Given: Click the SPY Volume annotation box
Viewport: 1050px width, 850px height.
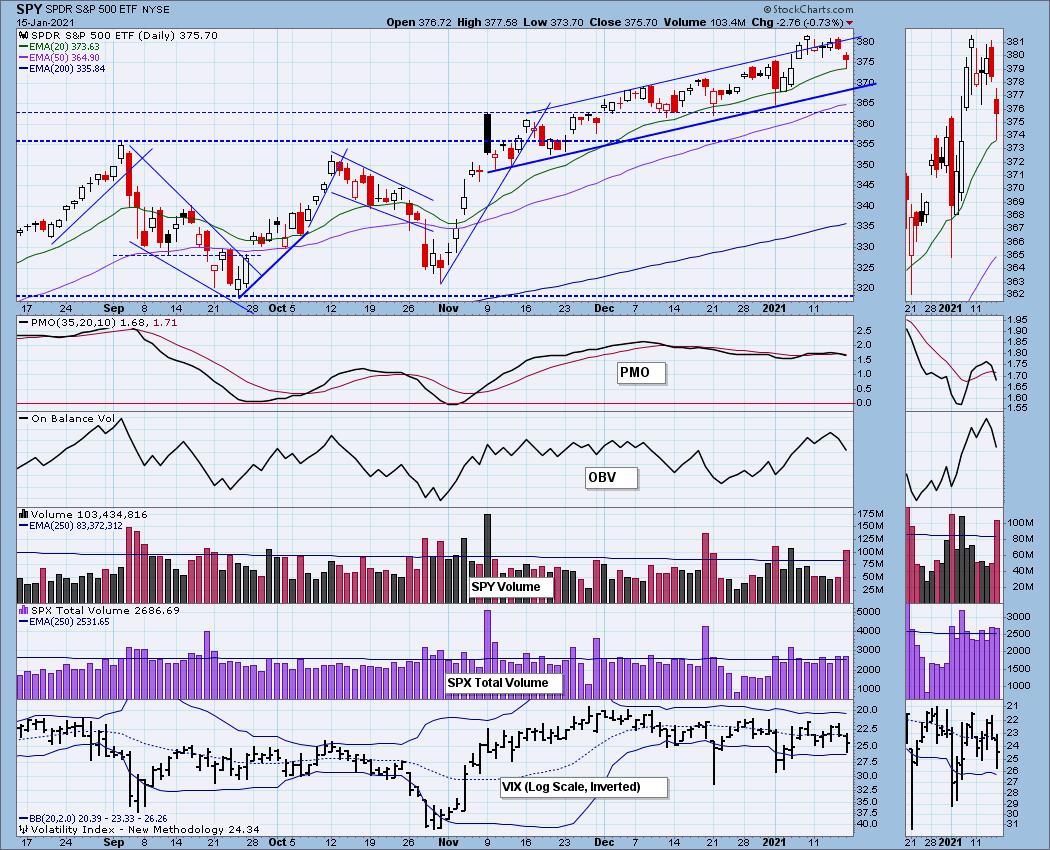Looking at the screenshot, I should [511, 587].
